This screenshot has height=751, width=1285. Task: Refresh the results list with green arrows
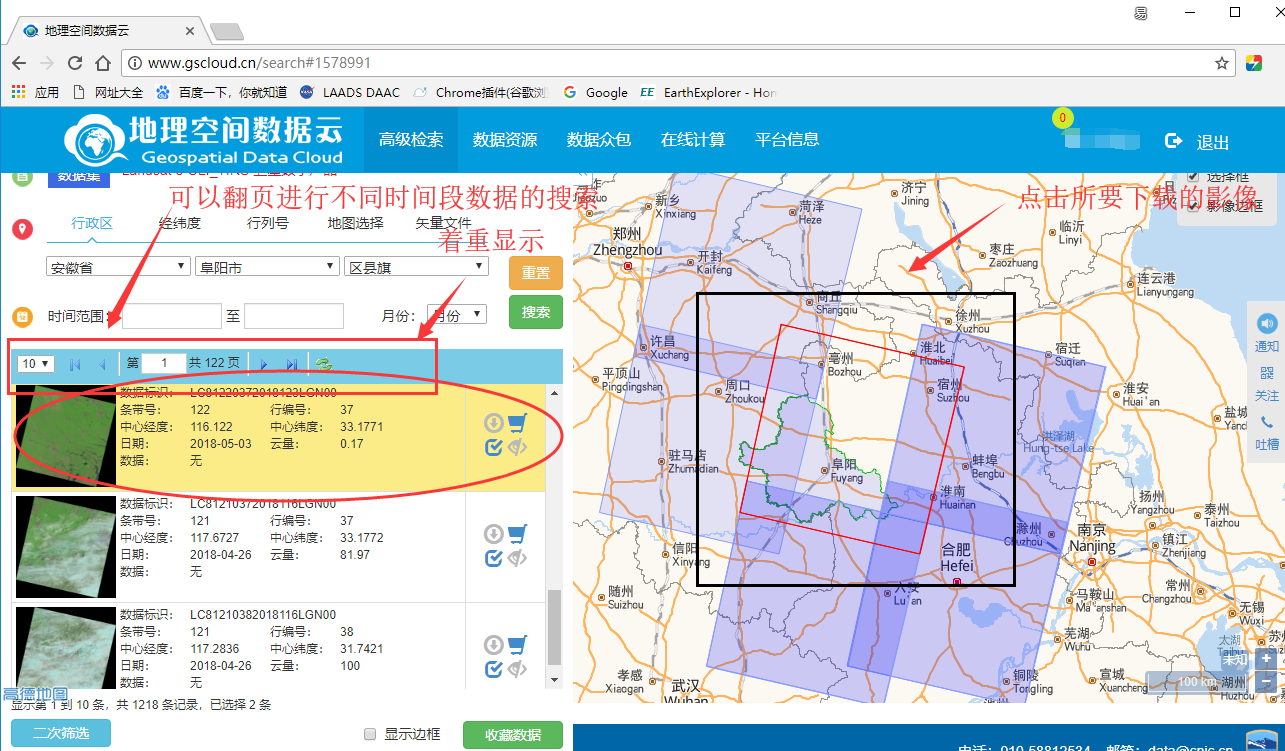point(324,364)
